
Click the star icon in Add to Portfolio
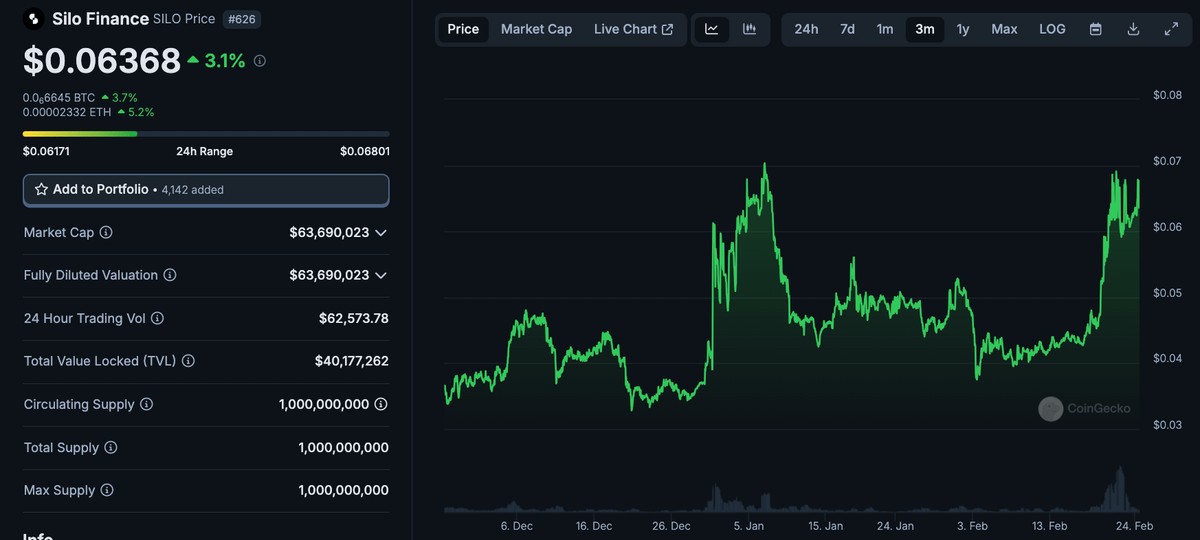(x=42, y=189)
